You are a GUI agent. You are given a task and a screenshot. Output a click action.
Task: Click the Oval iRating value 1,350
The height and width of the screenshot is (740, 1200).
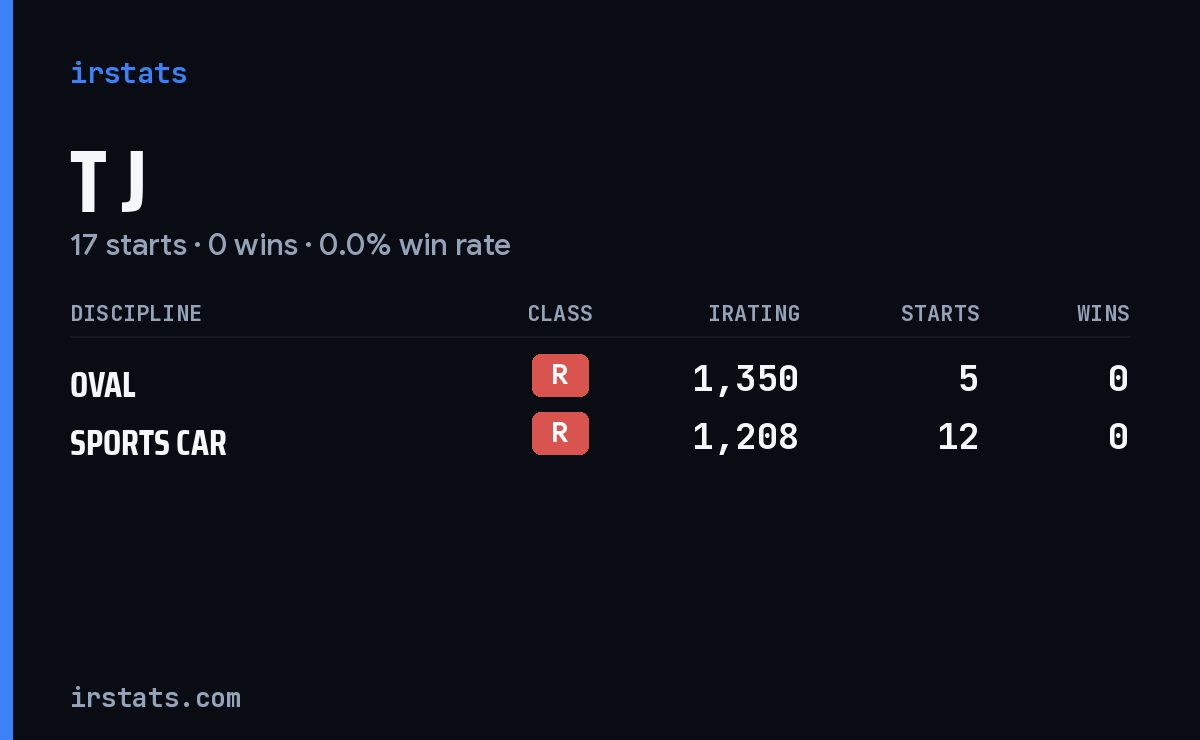(x=745, y=379)
